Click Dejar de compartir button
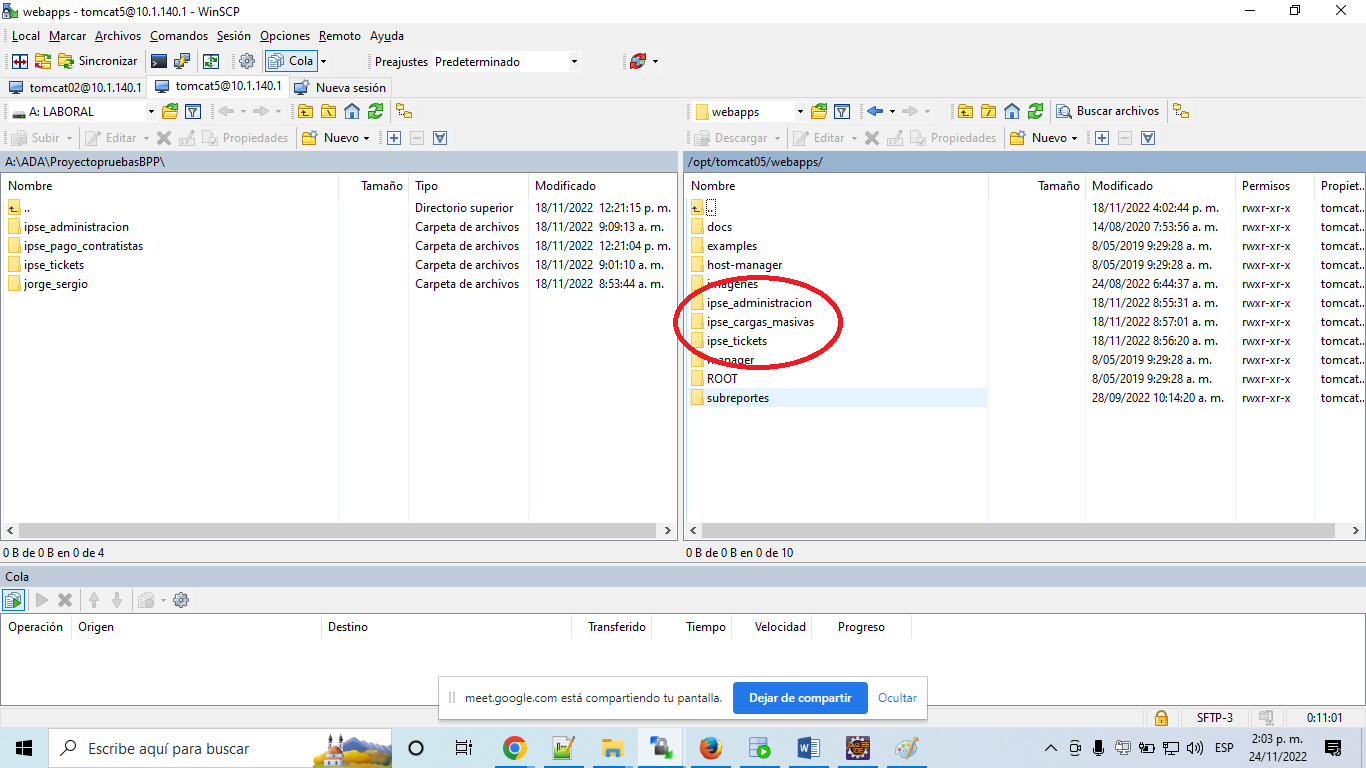This screenshot has height=768, width=1366. (x=799, y=698)
